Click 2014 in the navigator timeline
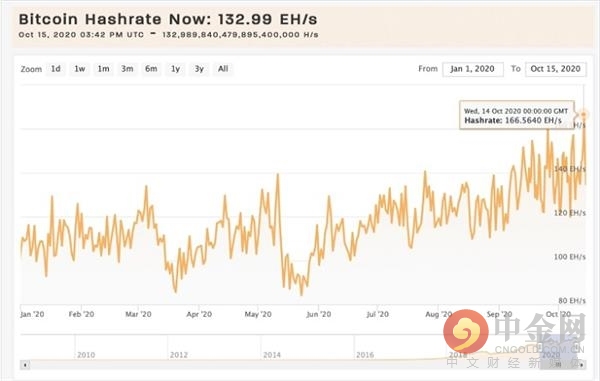Image resolution: width=600 pixels, height=381 pixels. click(272, 355)
